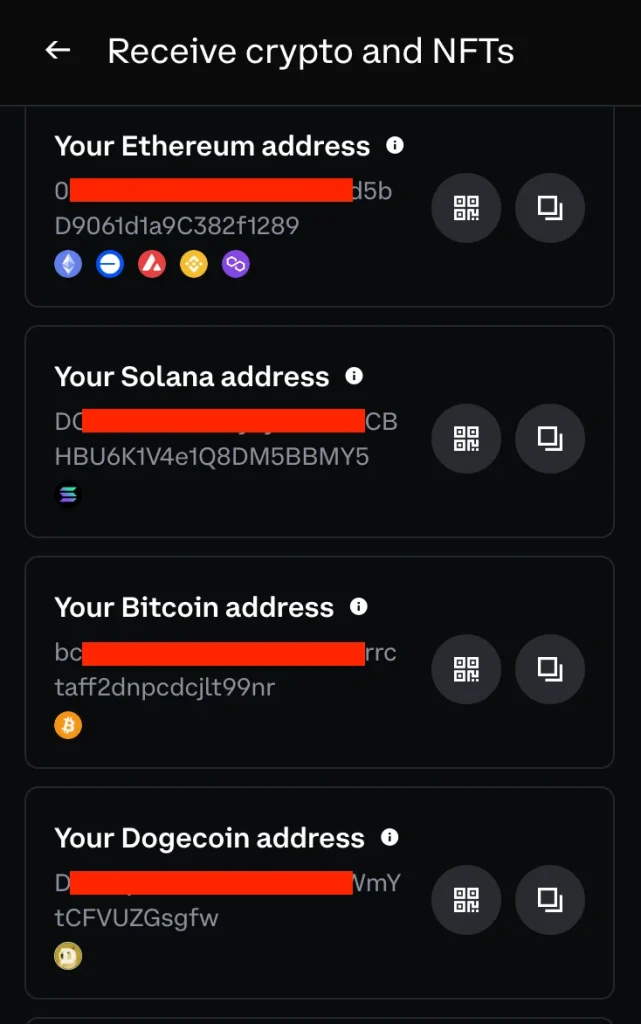This screenshot has width=641, height=1024.
Task: Copy your Solana address
Action: coord(549,438)
